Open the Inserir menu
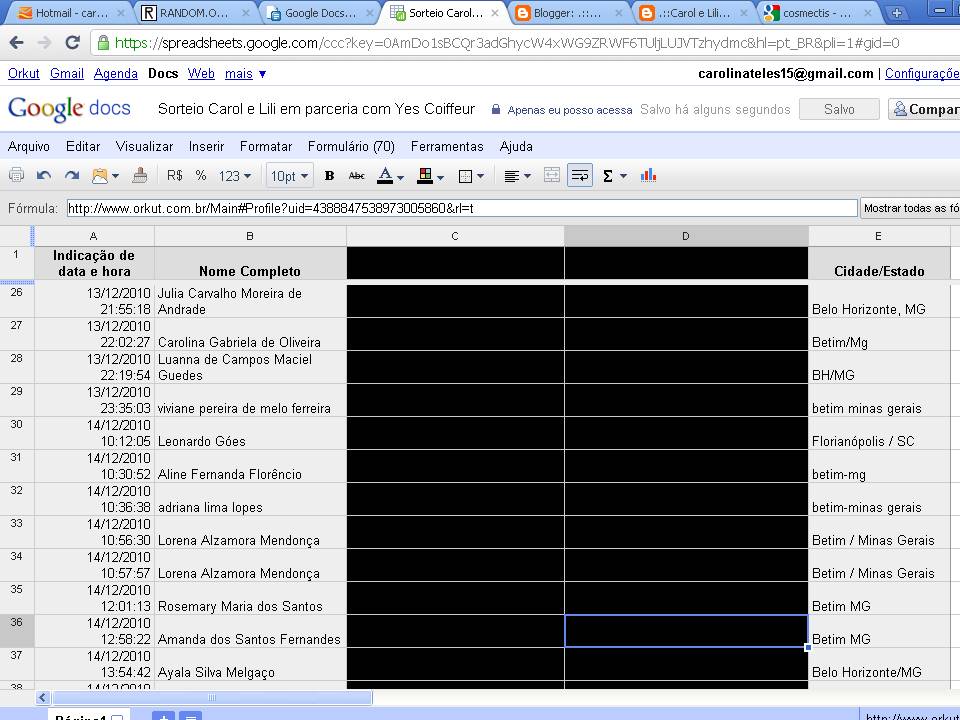960x720 pixels. [206, 146]
